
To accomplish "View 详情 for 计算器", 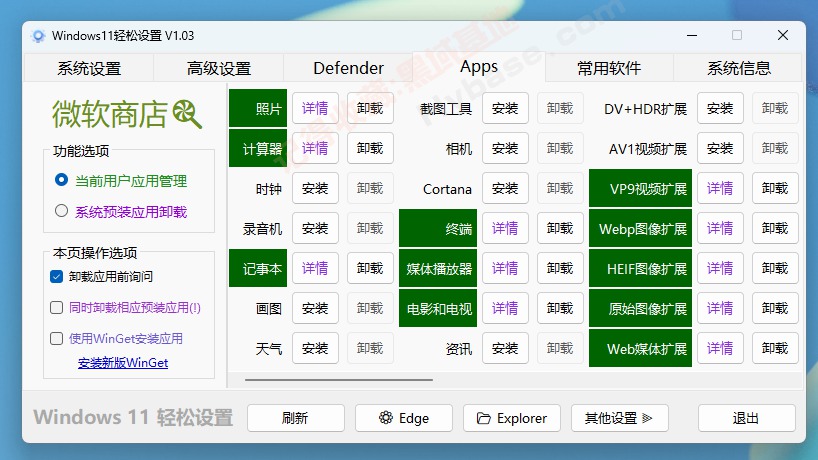I will (x=315, y=148).
